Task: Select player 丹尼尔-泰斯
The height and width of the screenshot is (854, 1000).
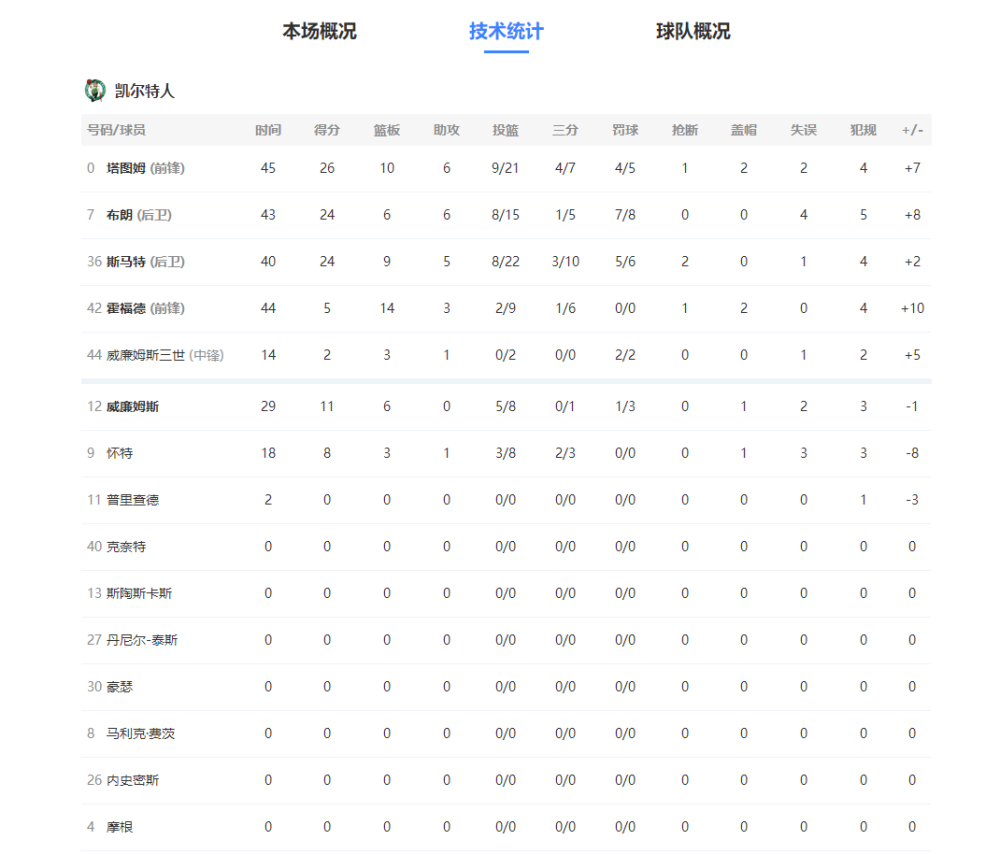Action: coord(142,640)
